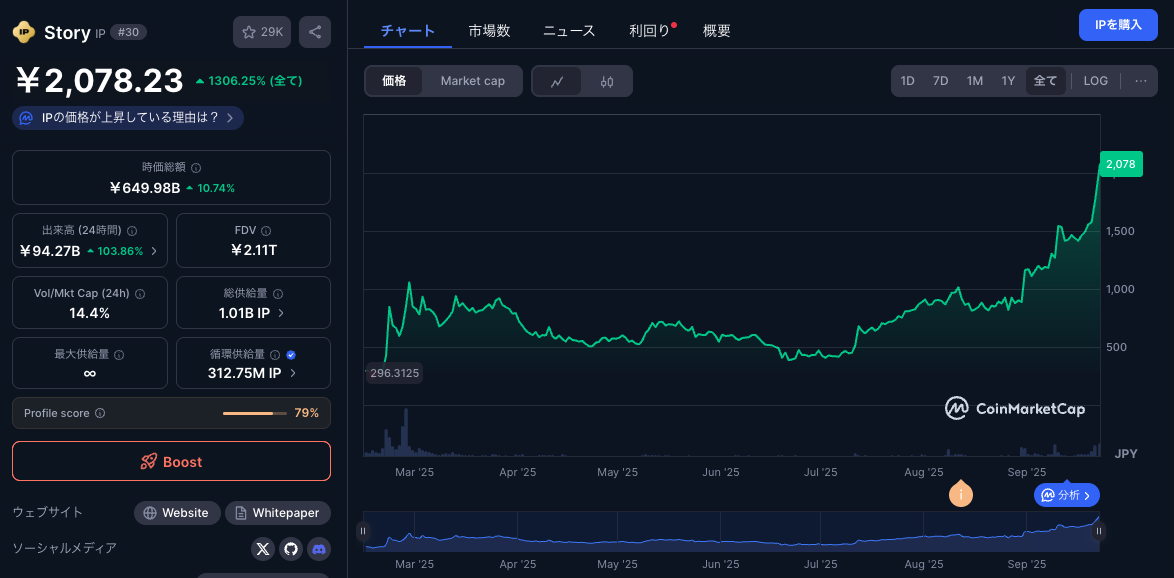Click the mini navigator chart overview
Image resolution: width=1174 pixels, height=578 pixels.
pyautogui.click(x=731, y=532)
